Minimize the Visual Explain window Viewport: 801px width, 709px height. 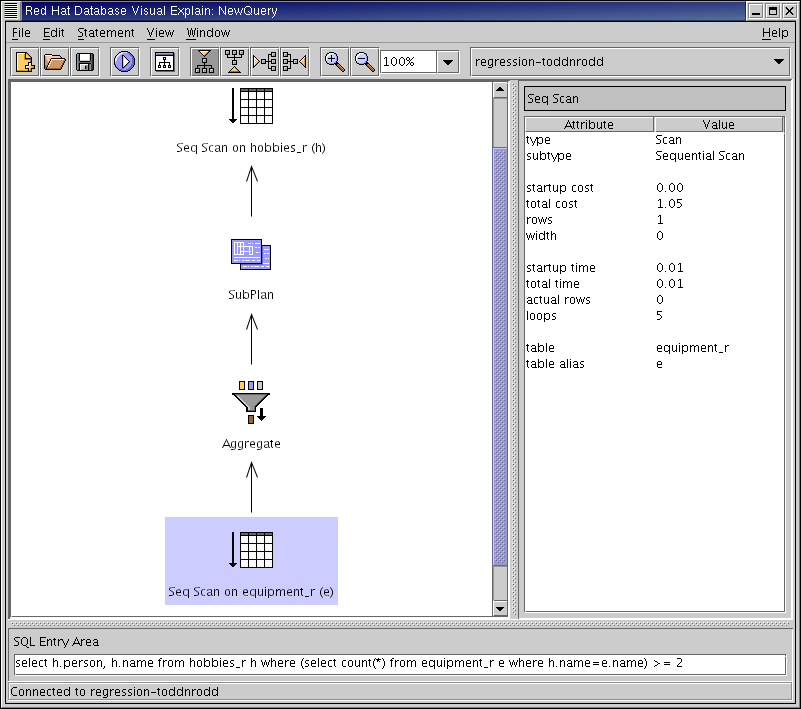[757, 11]
